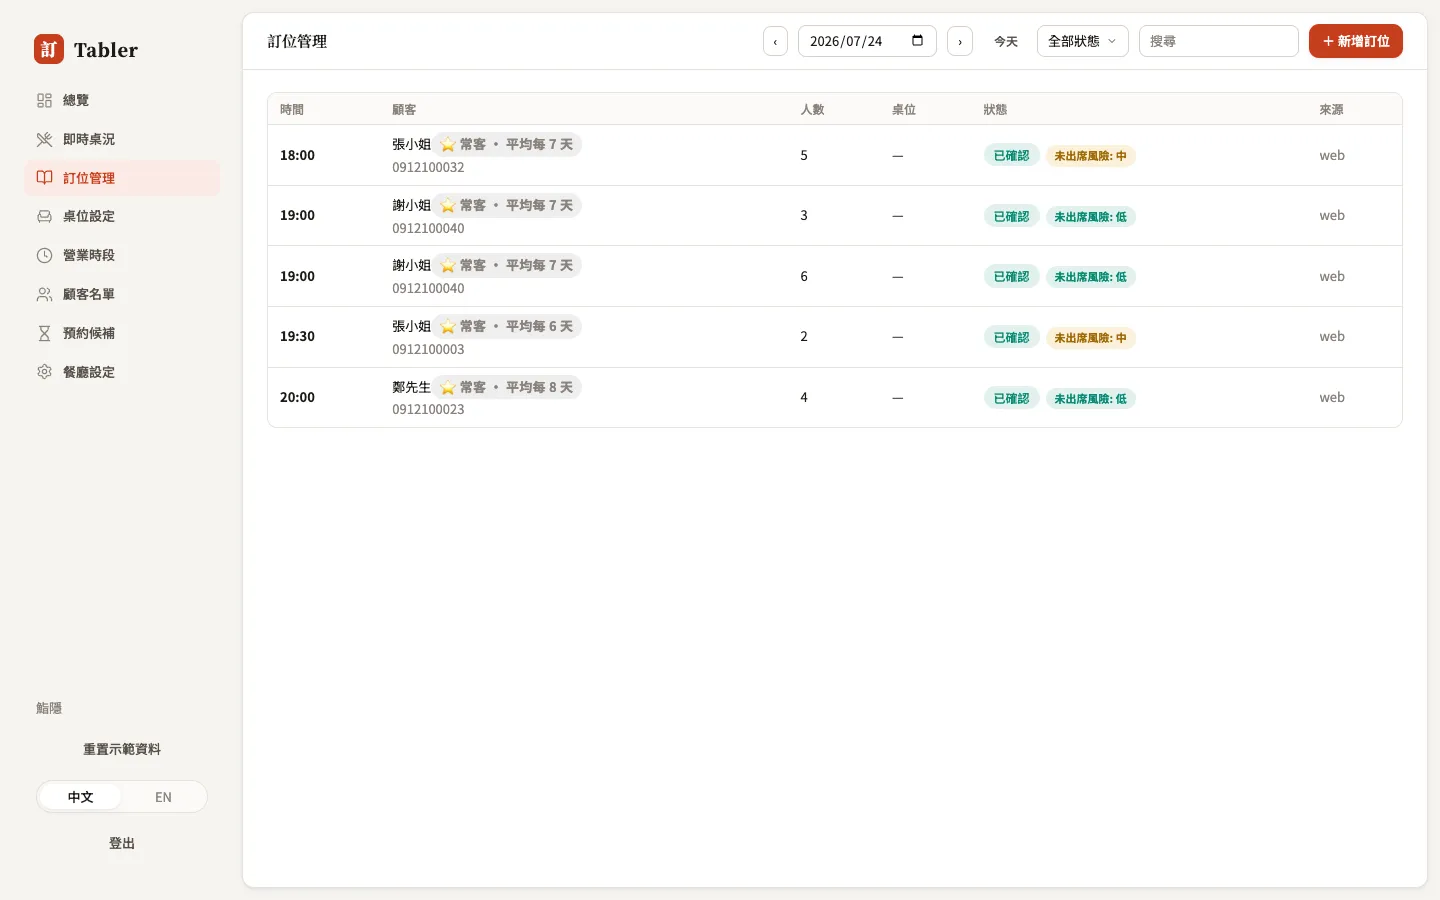Click 新增訂位 button
Viewport: 1440px width, 900px height.
pos(1356,41)
